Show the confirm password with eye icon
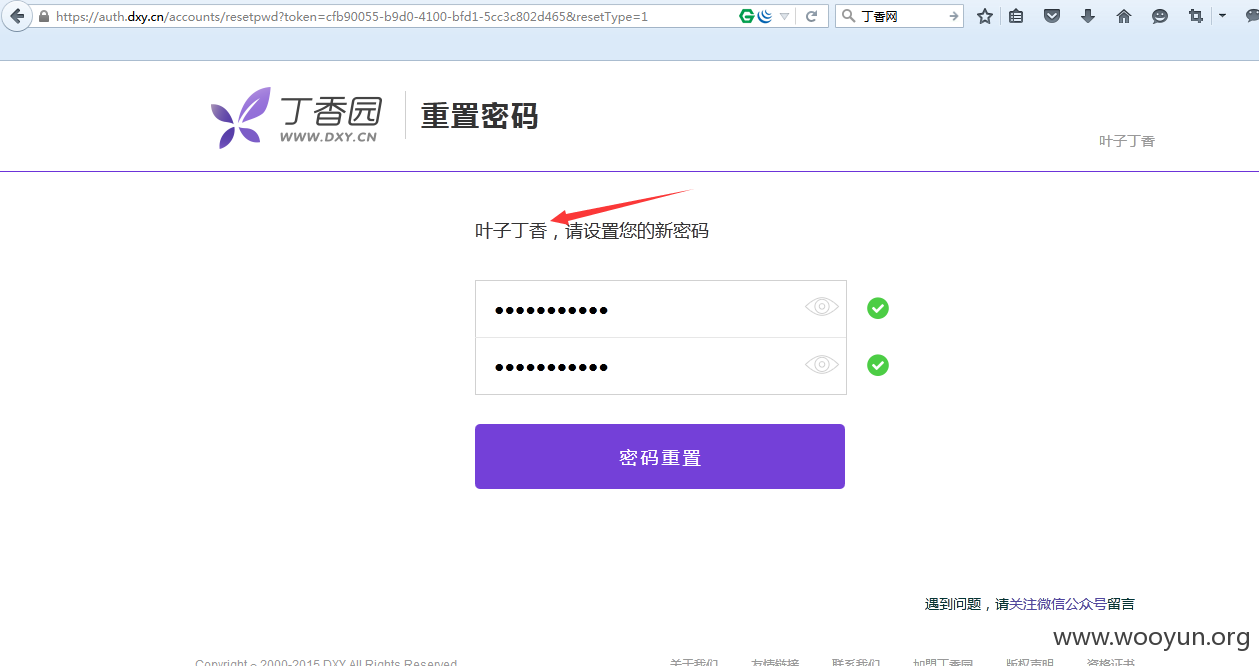 point(822,365)
